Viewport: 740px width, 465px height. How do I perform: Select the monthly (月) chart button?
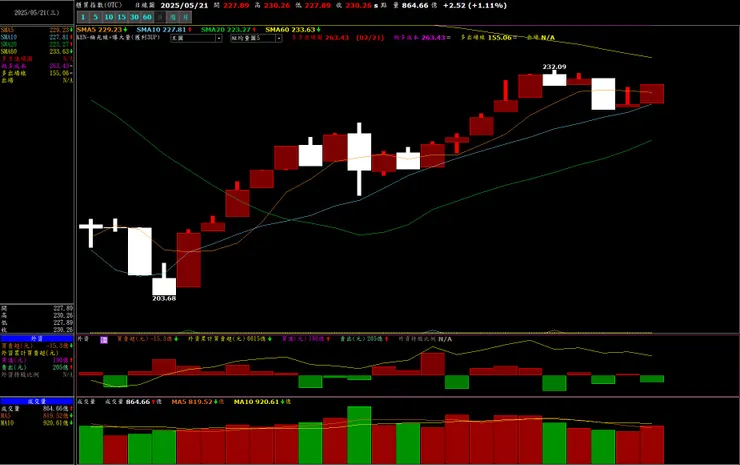[x=185, y=17]
